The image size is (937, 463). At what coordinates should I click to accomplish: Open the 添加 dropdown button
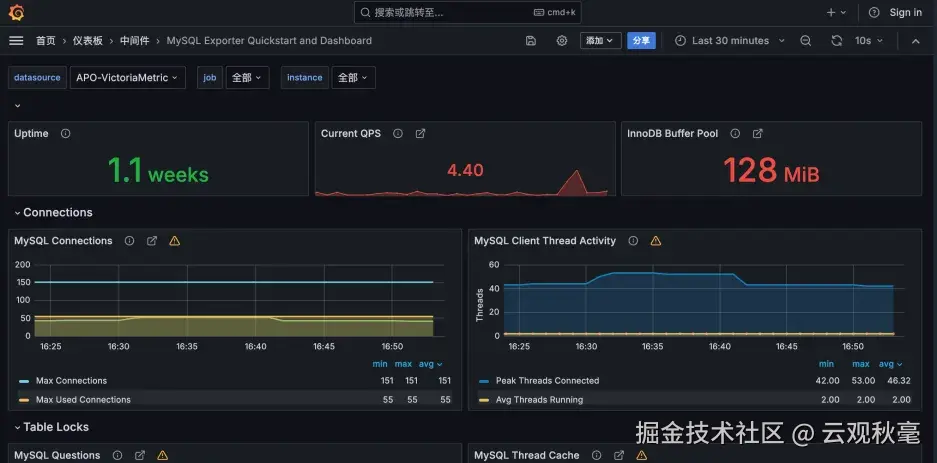tap(601, 41)
